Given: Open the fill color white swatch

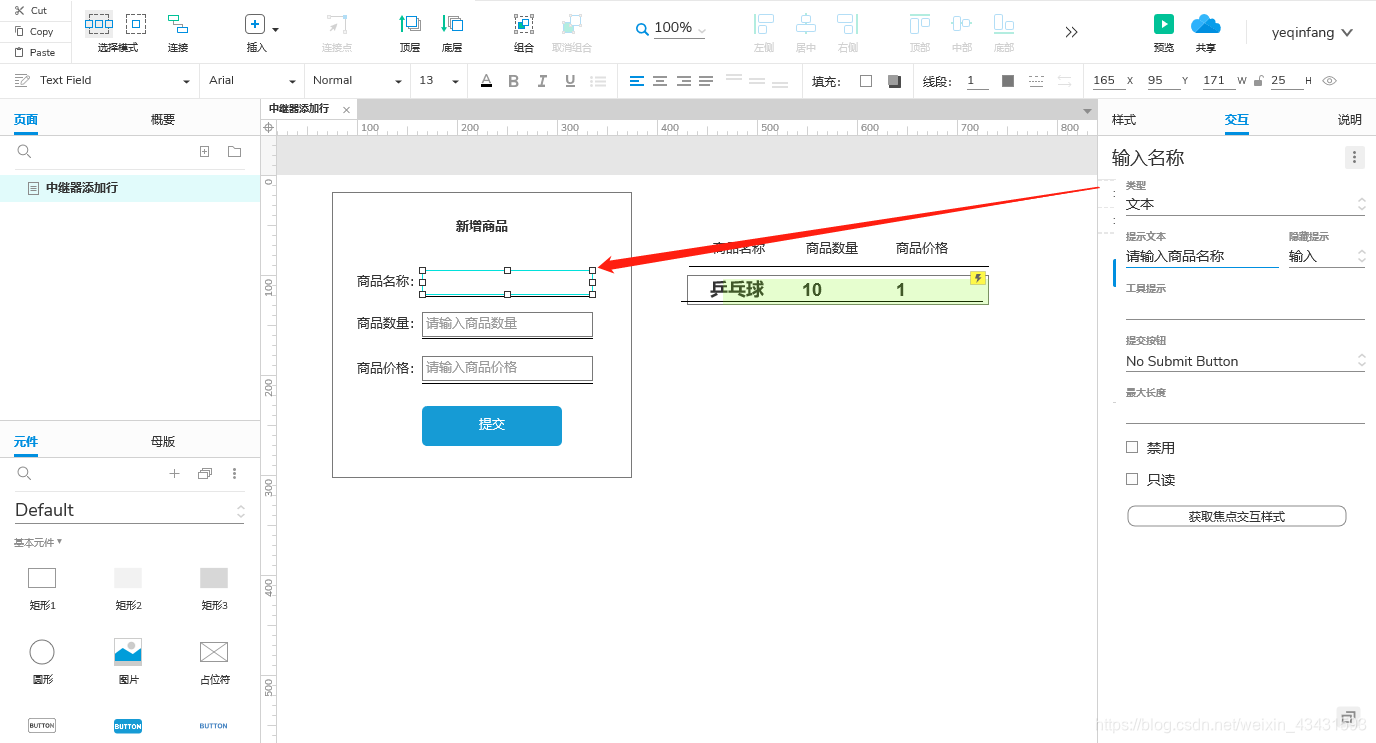Looking at the screenshot, I should click(866, 81).
